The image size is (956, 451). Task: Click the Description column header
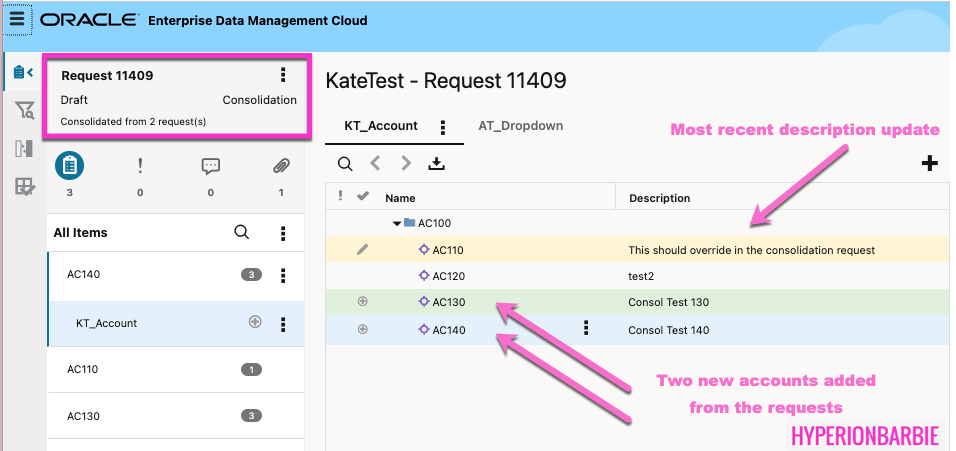[659, 198]
